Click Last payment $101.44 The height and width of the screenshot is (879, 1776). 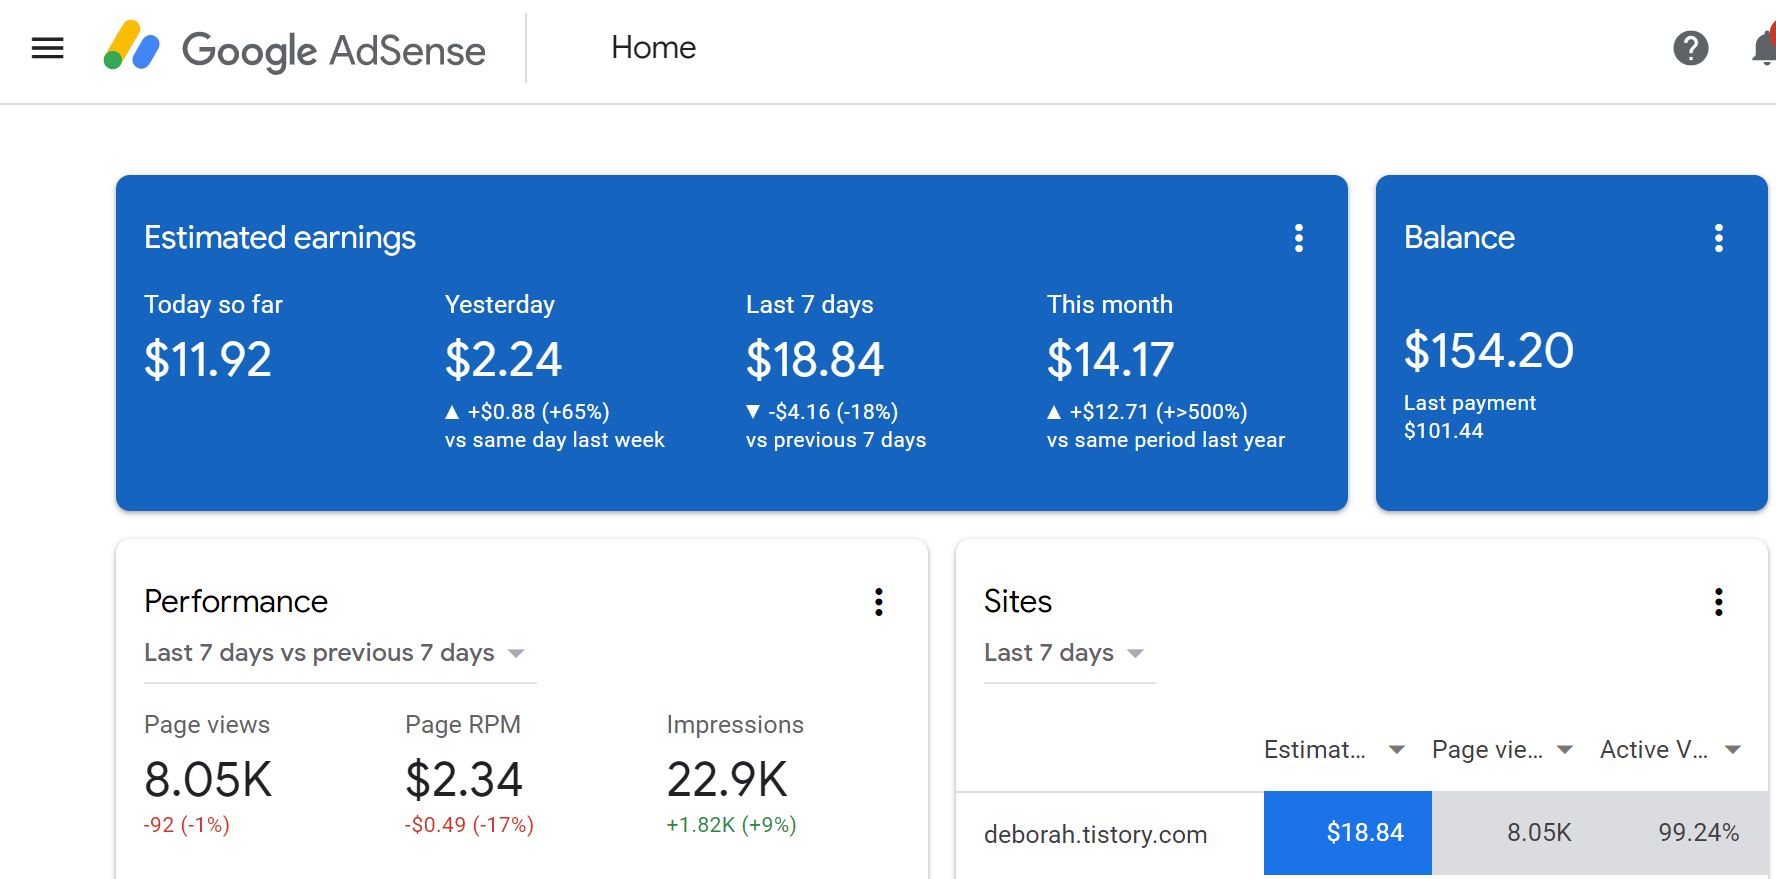point(1470,417)
